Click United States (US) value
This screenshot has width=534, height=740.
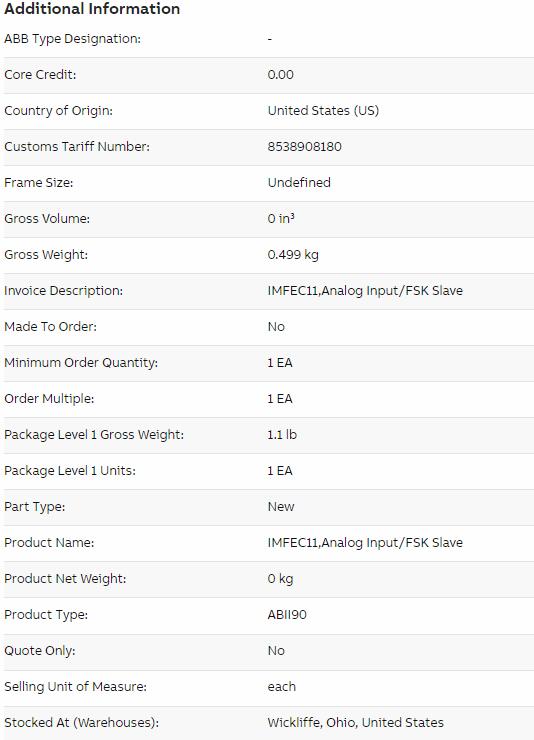tap(324, 111)
